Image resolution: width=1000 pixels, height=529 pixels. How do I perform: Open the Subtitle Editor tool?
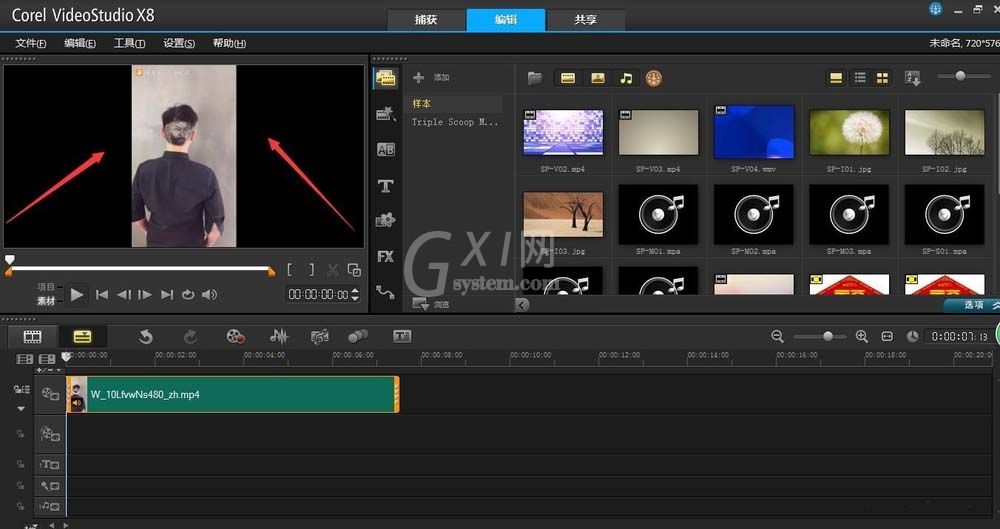(x=402, y=336)
